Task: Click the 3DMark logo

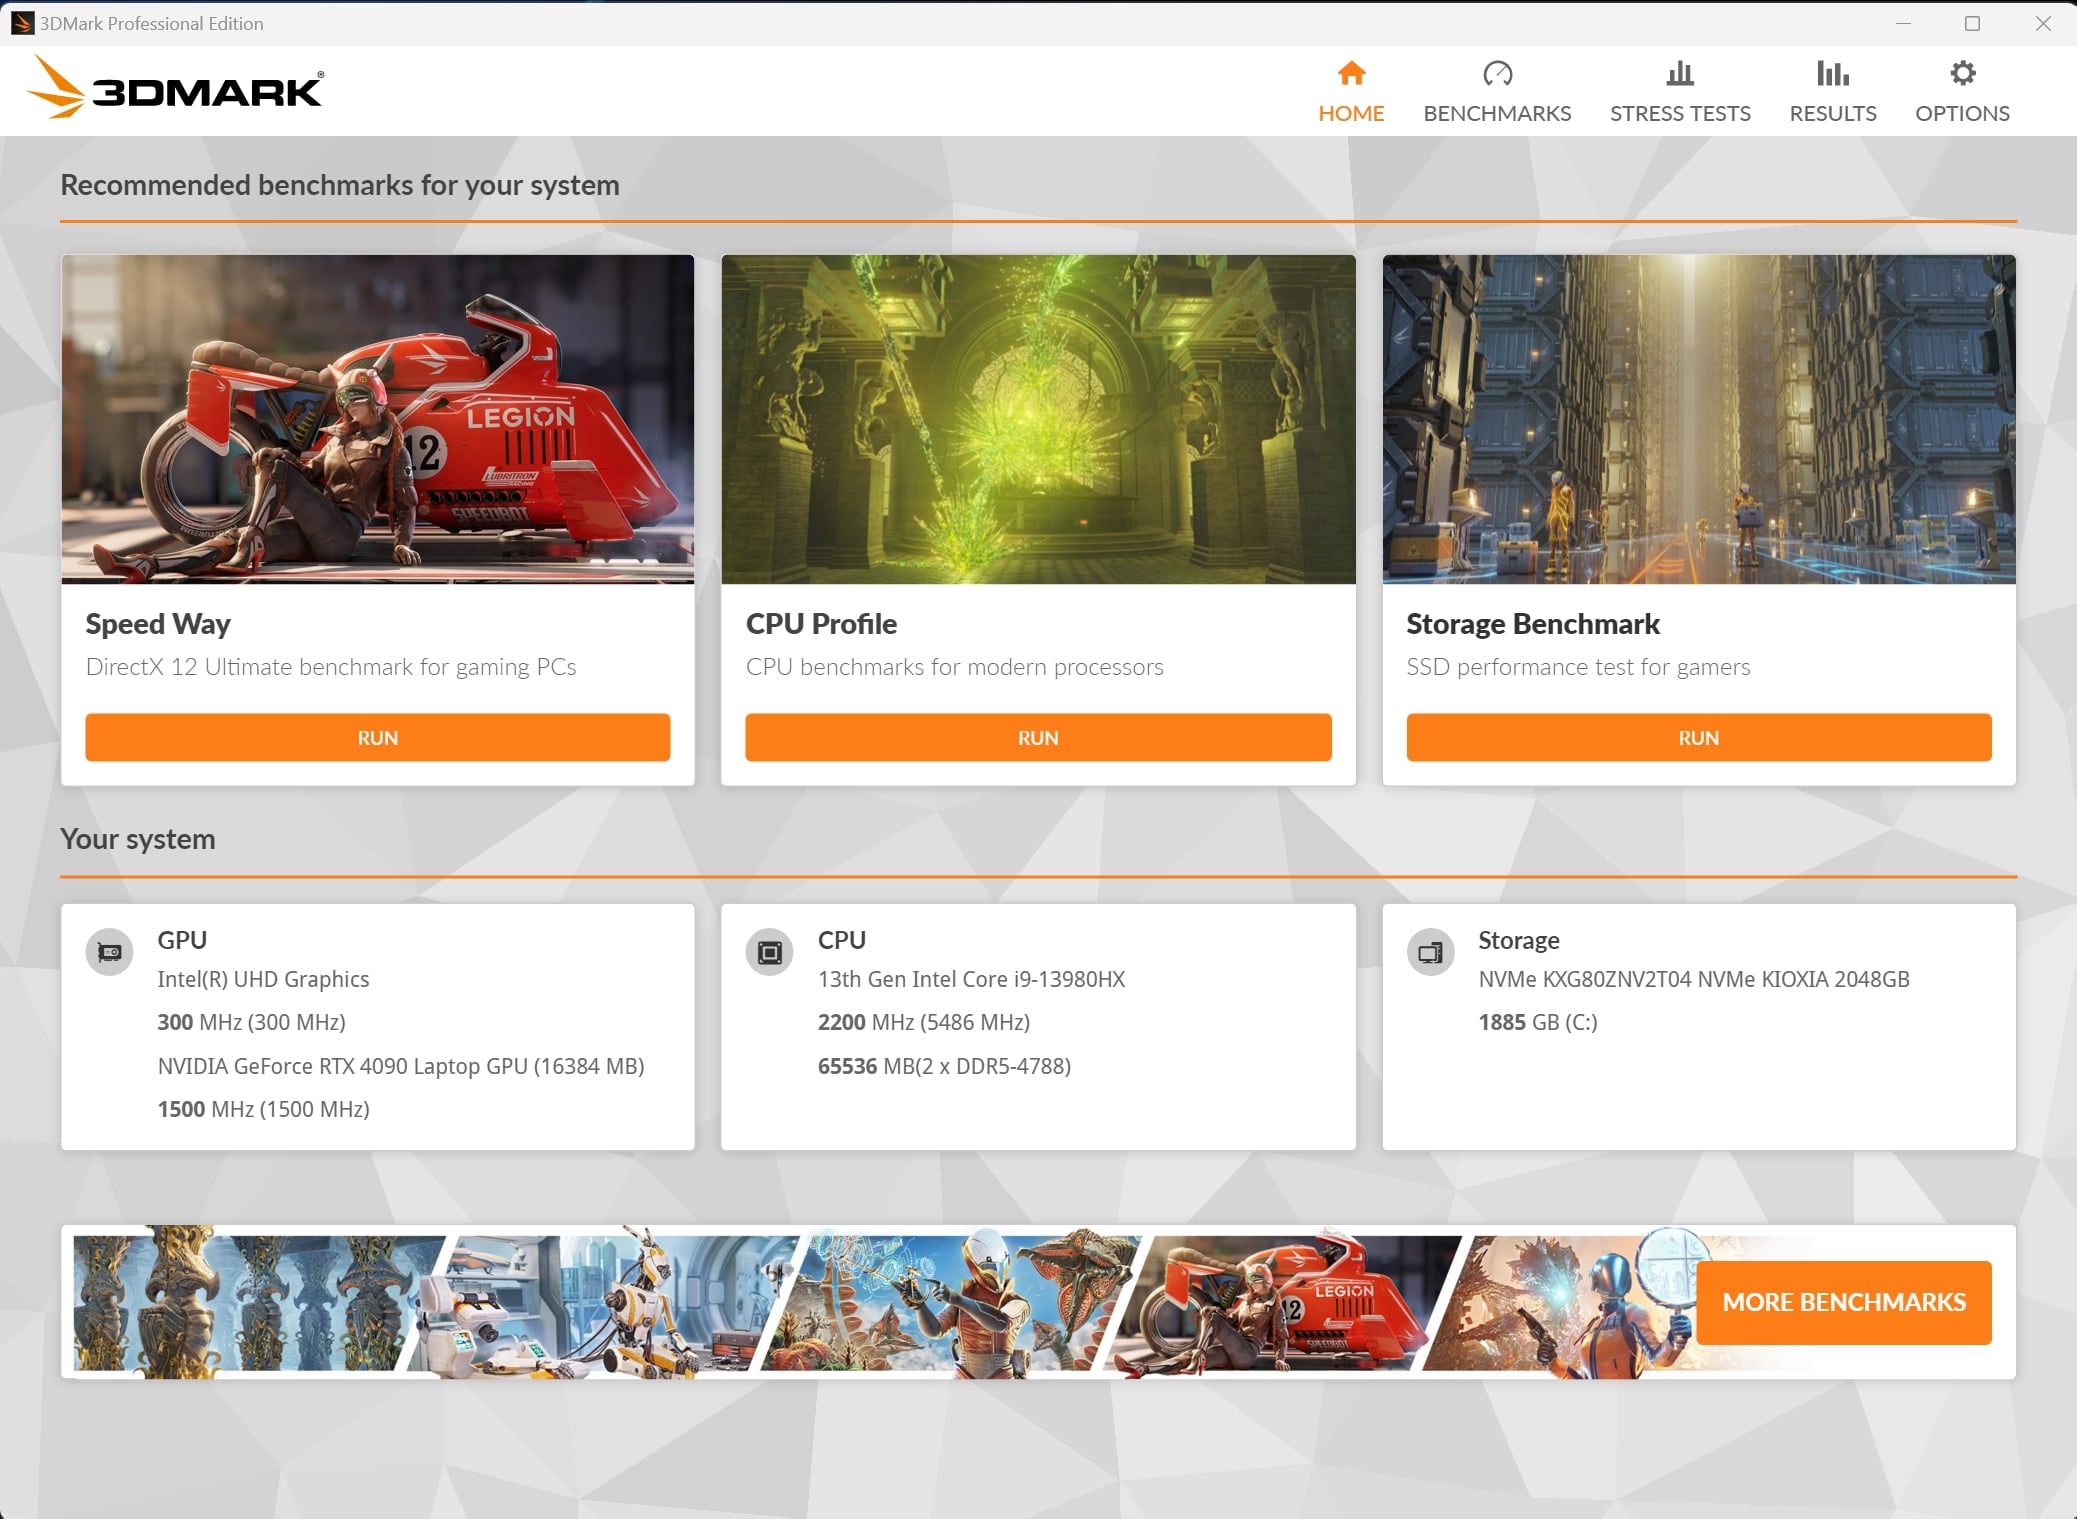Action: (x=175, y=88)
